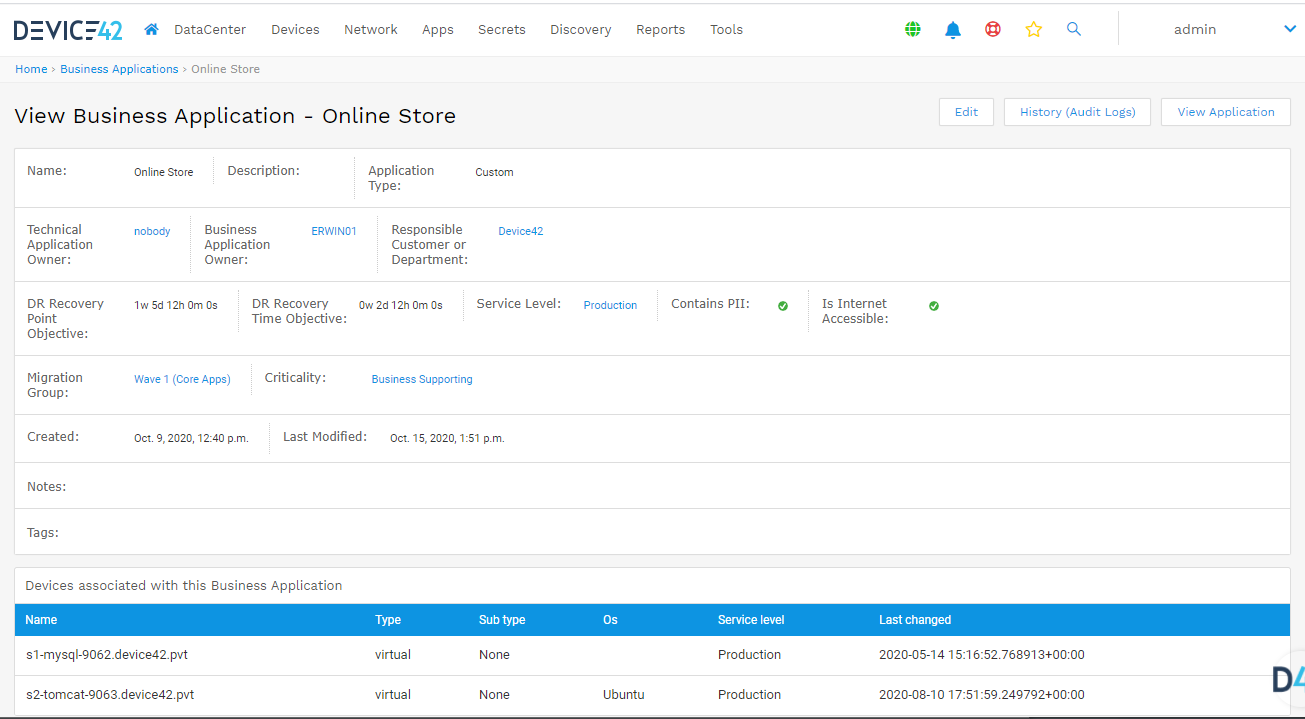Open the Devices menu
This screenshot has height=719, width=1305.
[x=295, y=30]
